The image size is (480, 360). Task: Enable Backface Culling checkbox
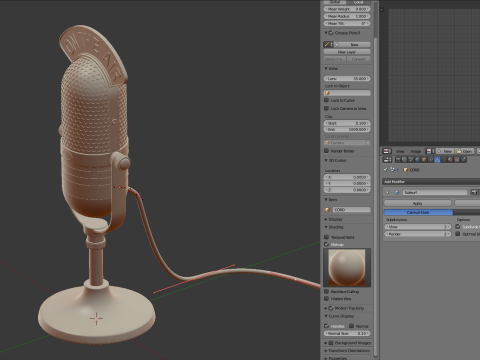327,291
